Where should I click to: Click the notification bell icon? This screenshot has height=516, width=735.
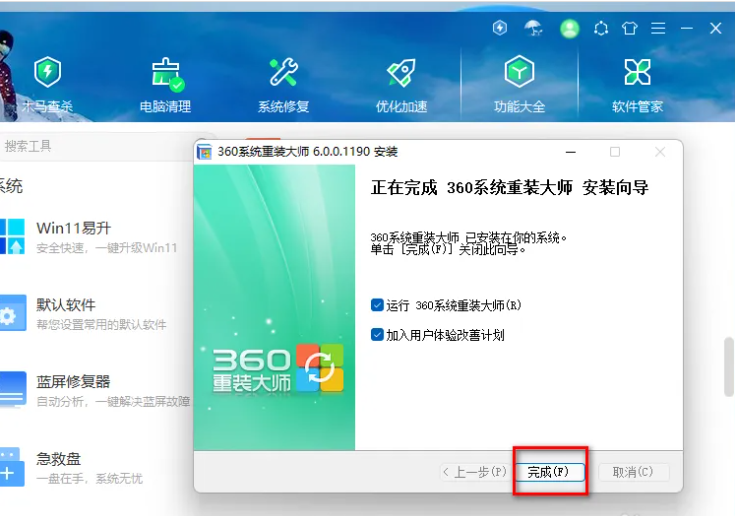tap(601, 29)
